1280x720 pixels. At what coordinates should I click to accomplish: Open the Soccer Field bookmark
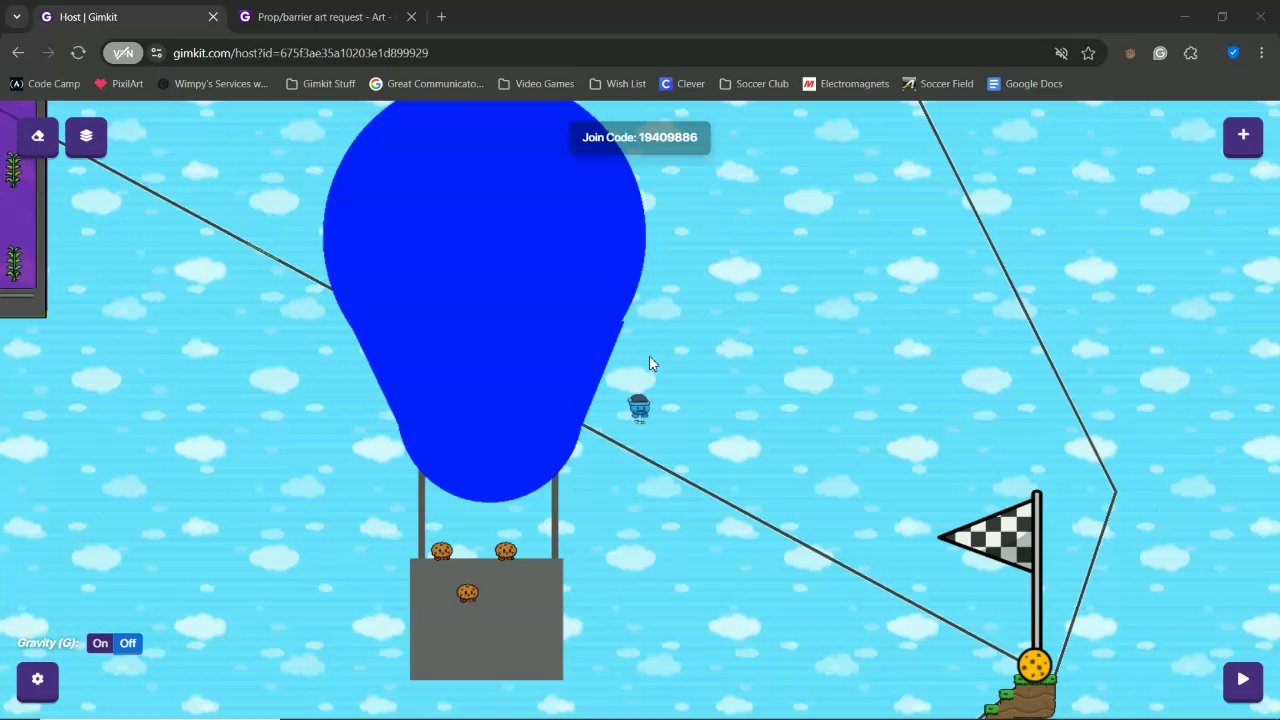[x=938, y=84]
